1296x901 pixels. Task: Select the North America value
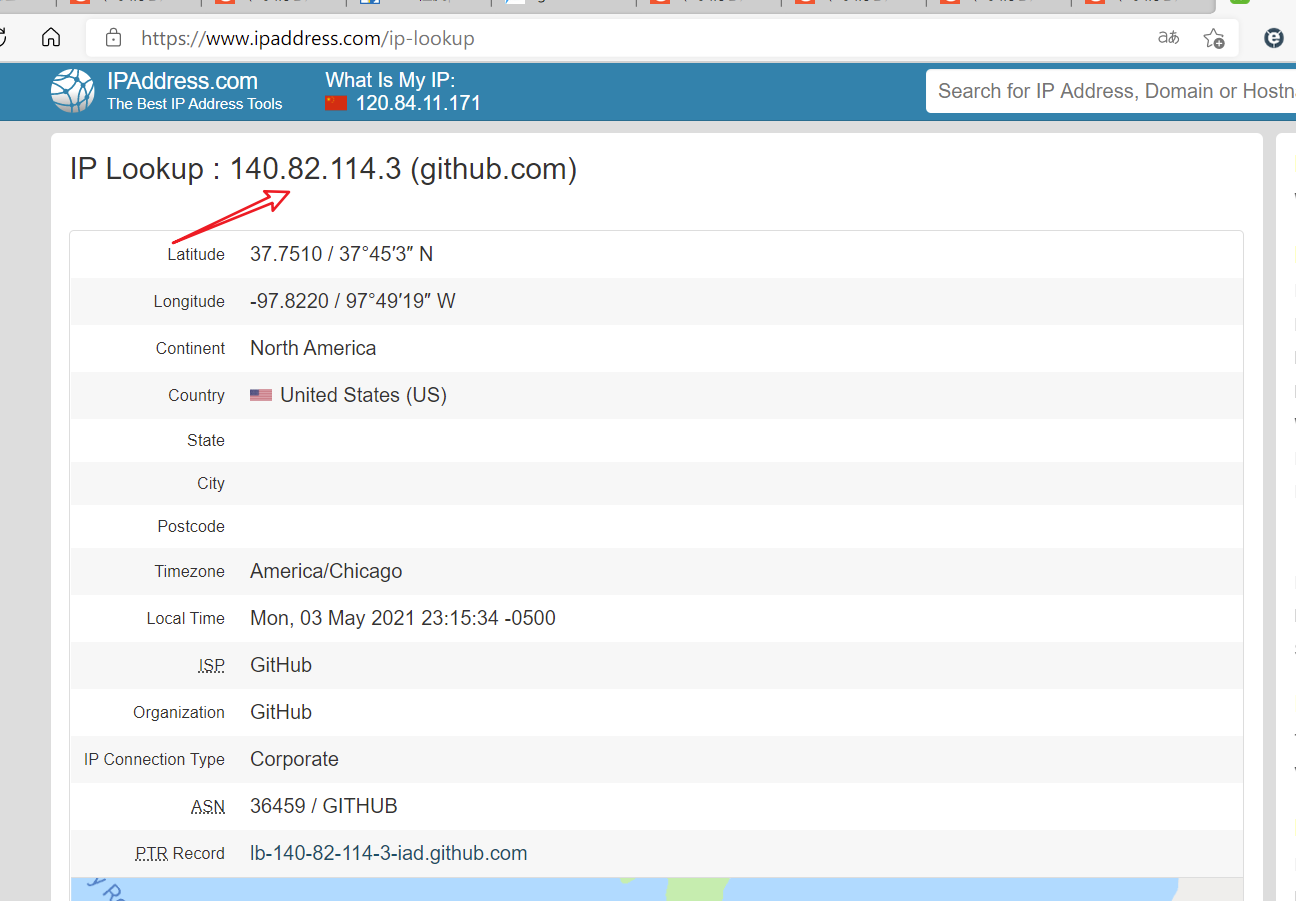pos(313,348)
